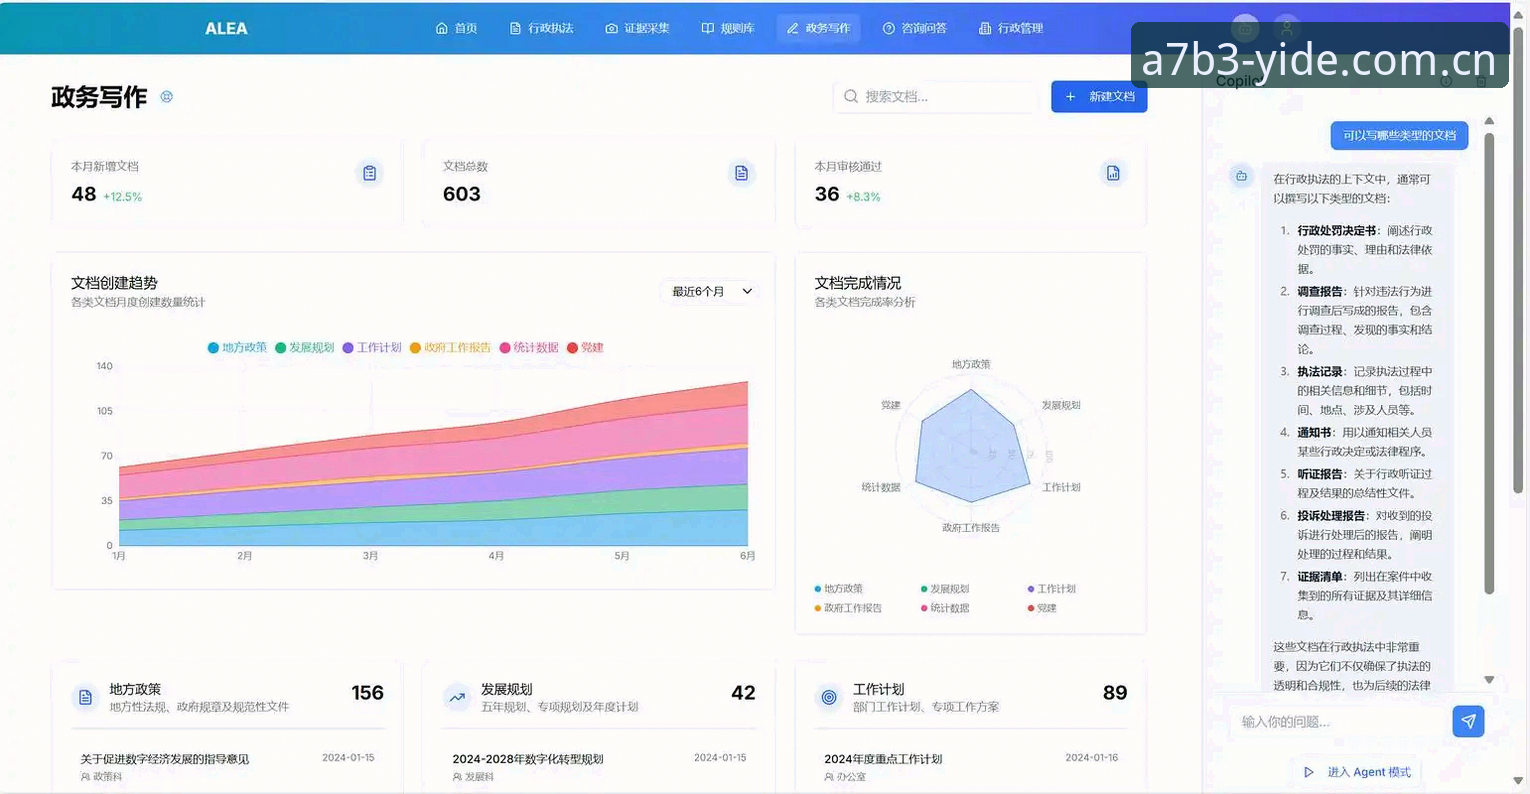Click the 发展规划 card trend icon
Image resolution: width=1530 pixels, height=794 pixels.
click(x=457, y=697)
